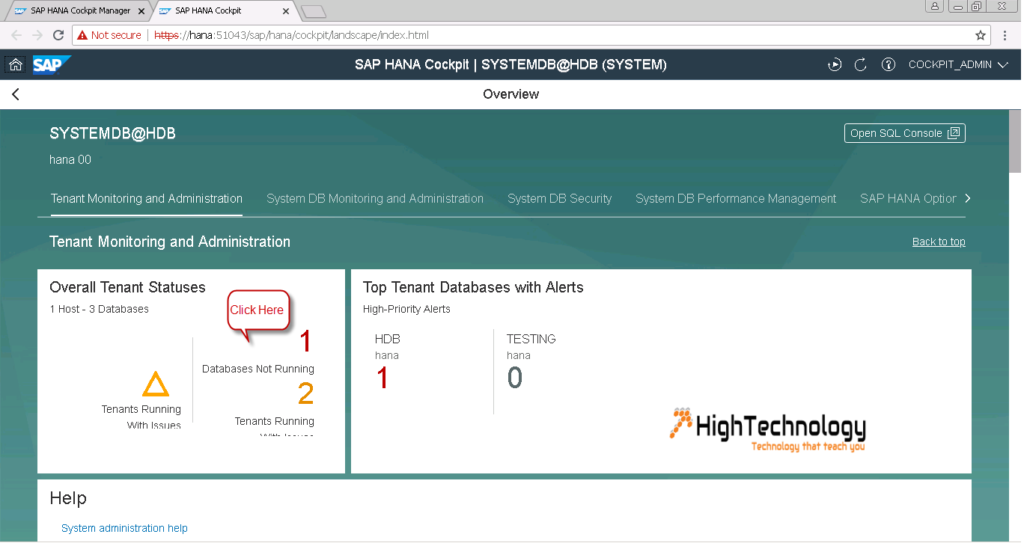Viewport: 1024px width, 543px height.
Task: Click the browser profile user icon
Action: pos(935,7)
